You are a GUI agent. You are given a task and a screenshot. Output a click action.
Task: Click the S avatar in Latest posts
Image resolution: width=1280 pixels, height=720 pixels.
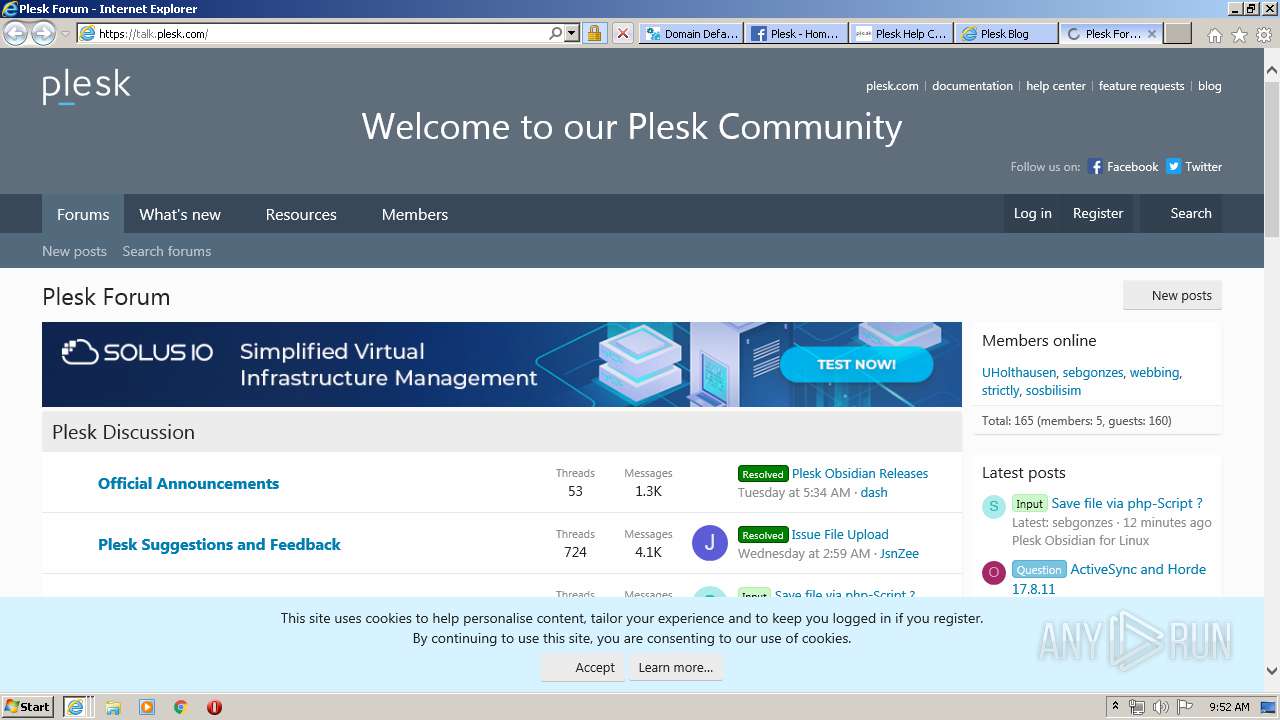[x=993, y=506]
